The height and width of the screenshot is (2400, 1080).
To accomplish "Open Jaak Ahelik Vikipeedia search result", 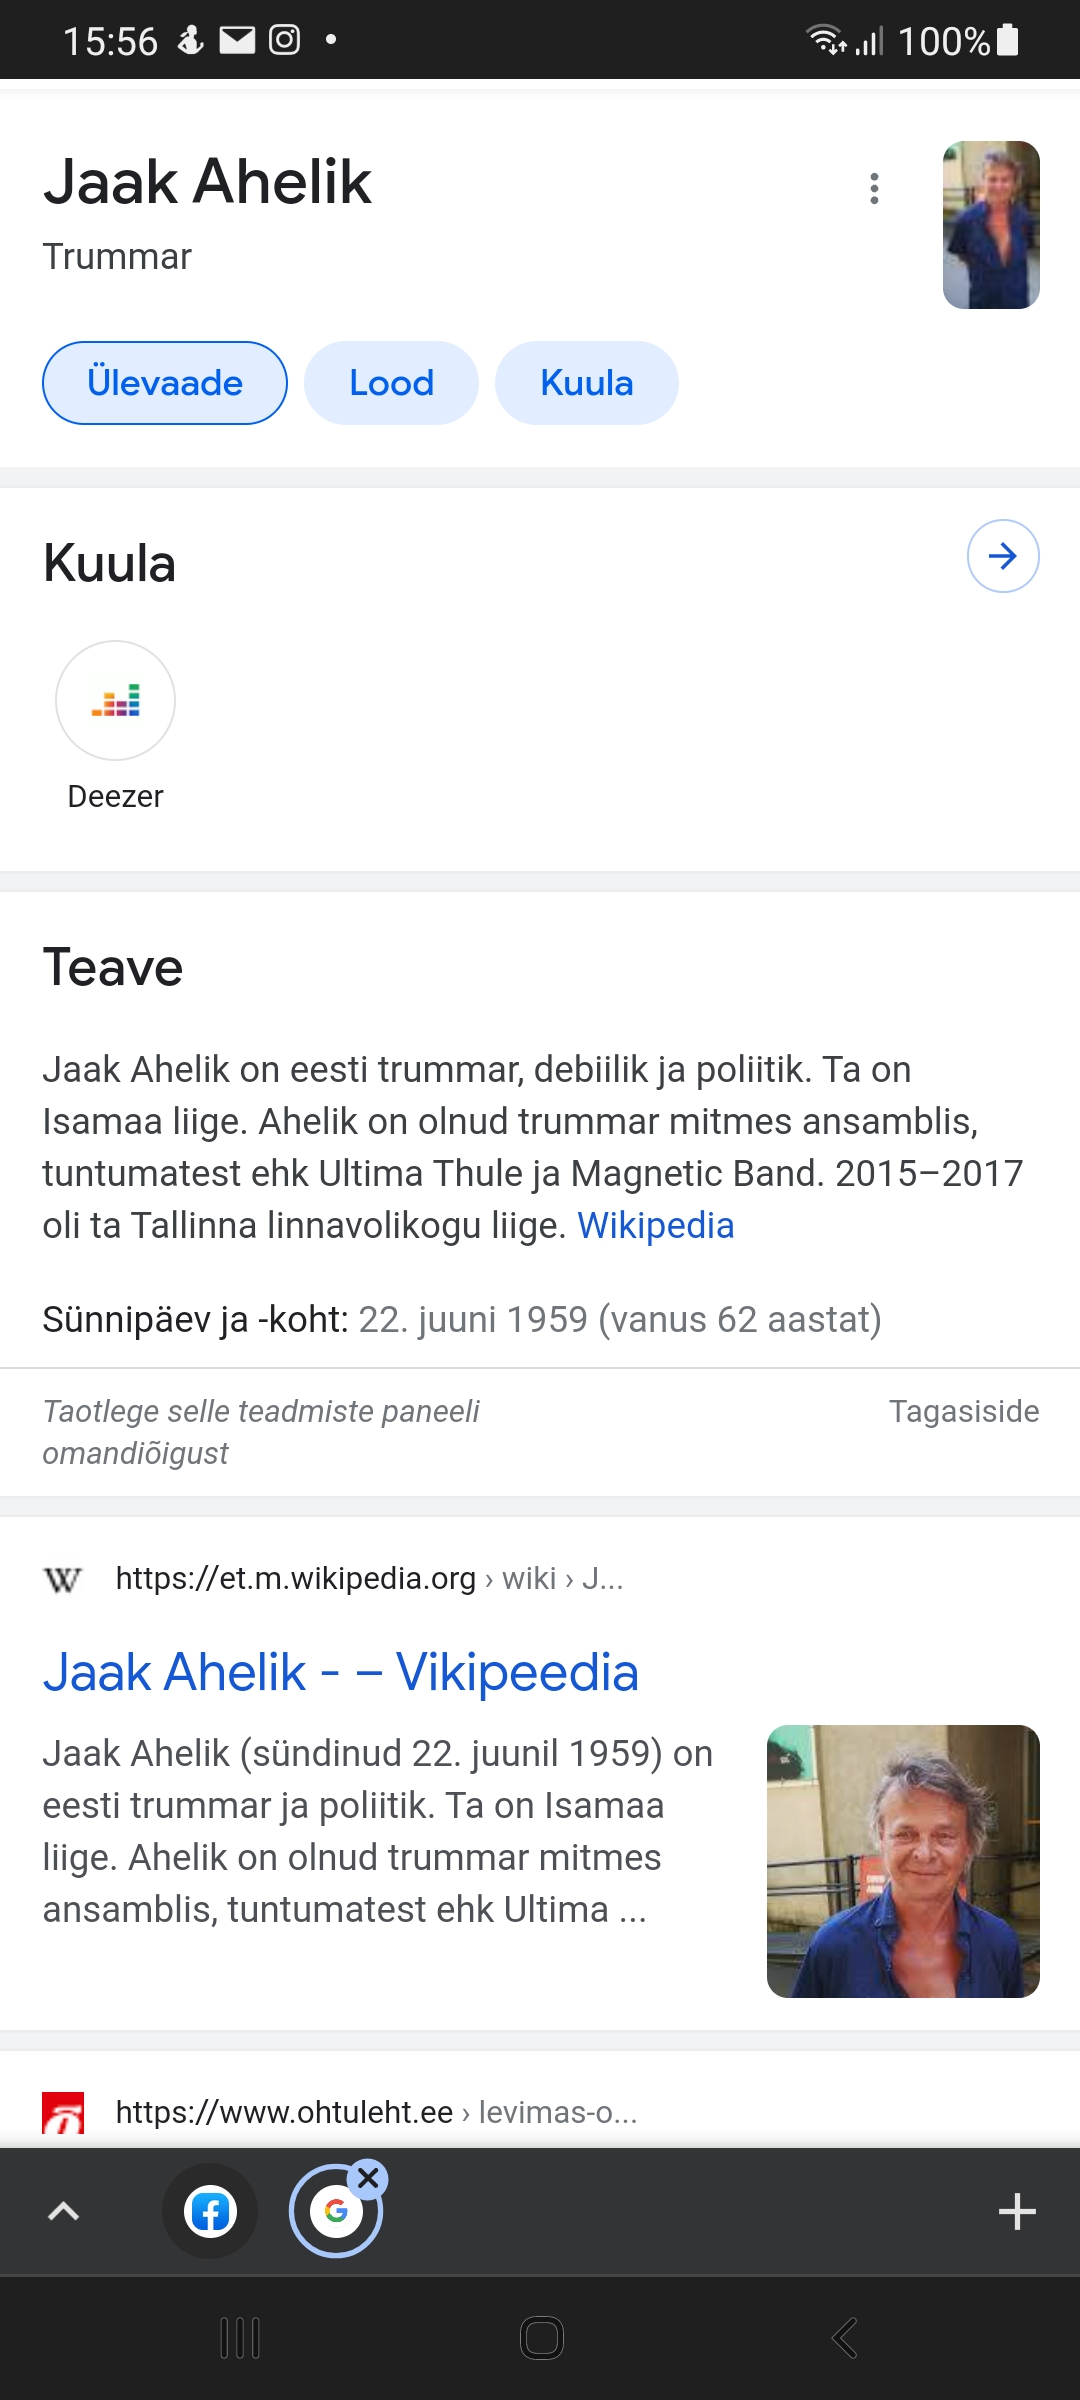I will [340, 1672].
